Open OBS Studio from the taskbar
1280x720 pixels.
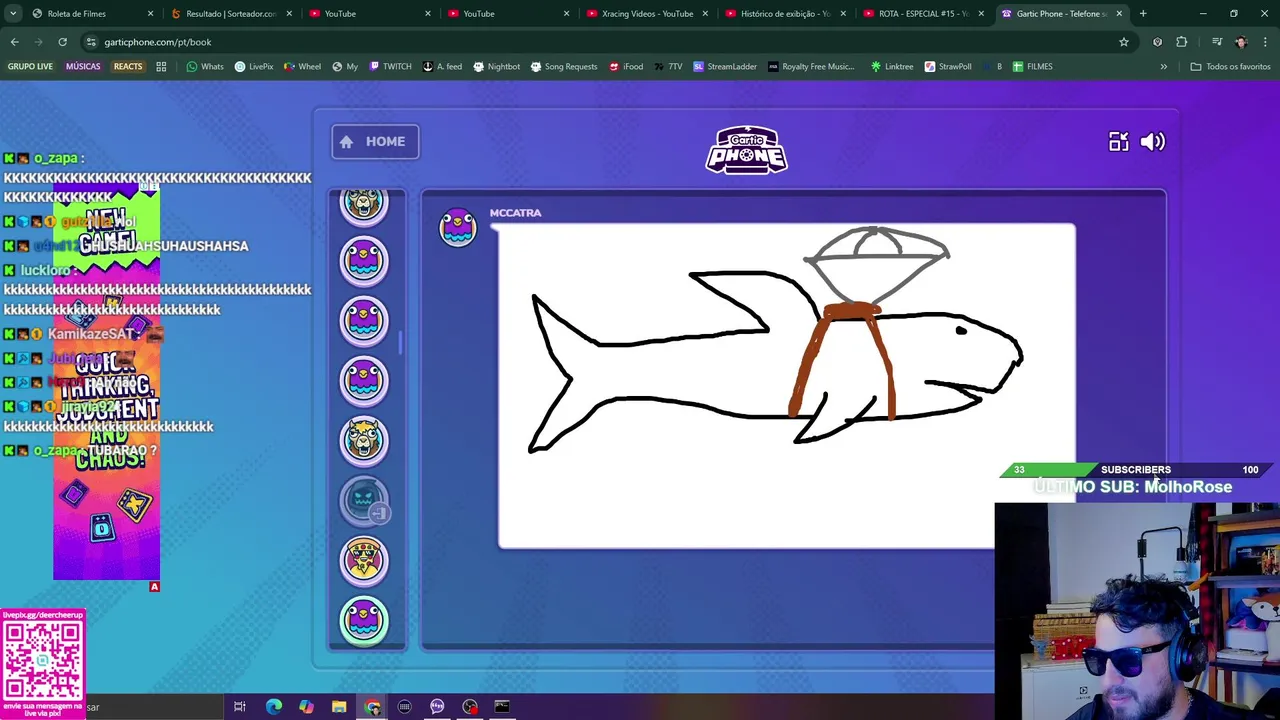click(x=470, y=707)
